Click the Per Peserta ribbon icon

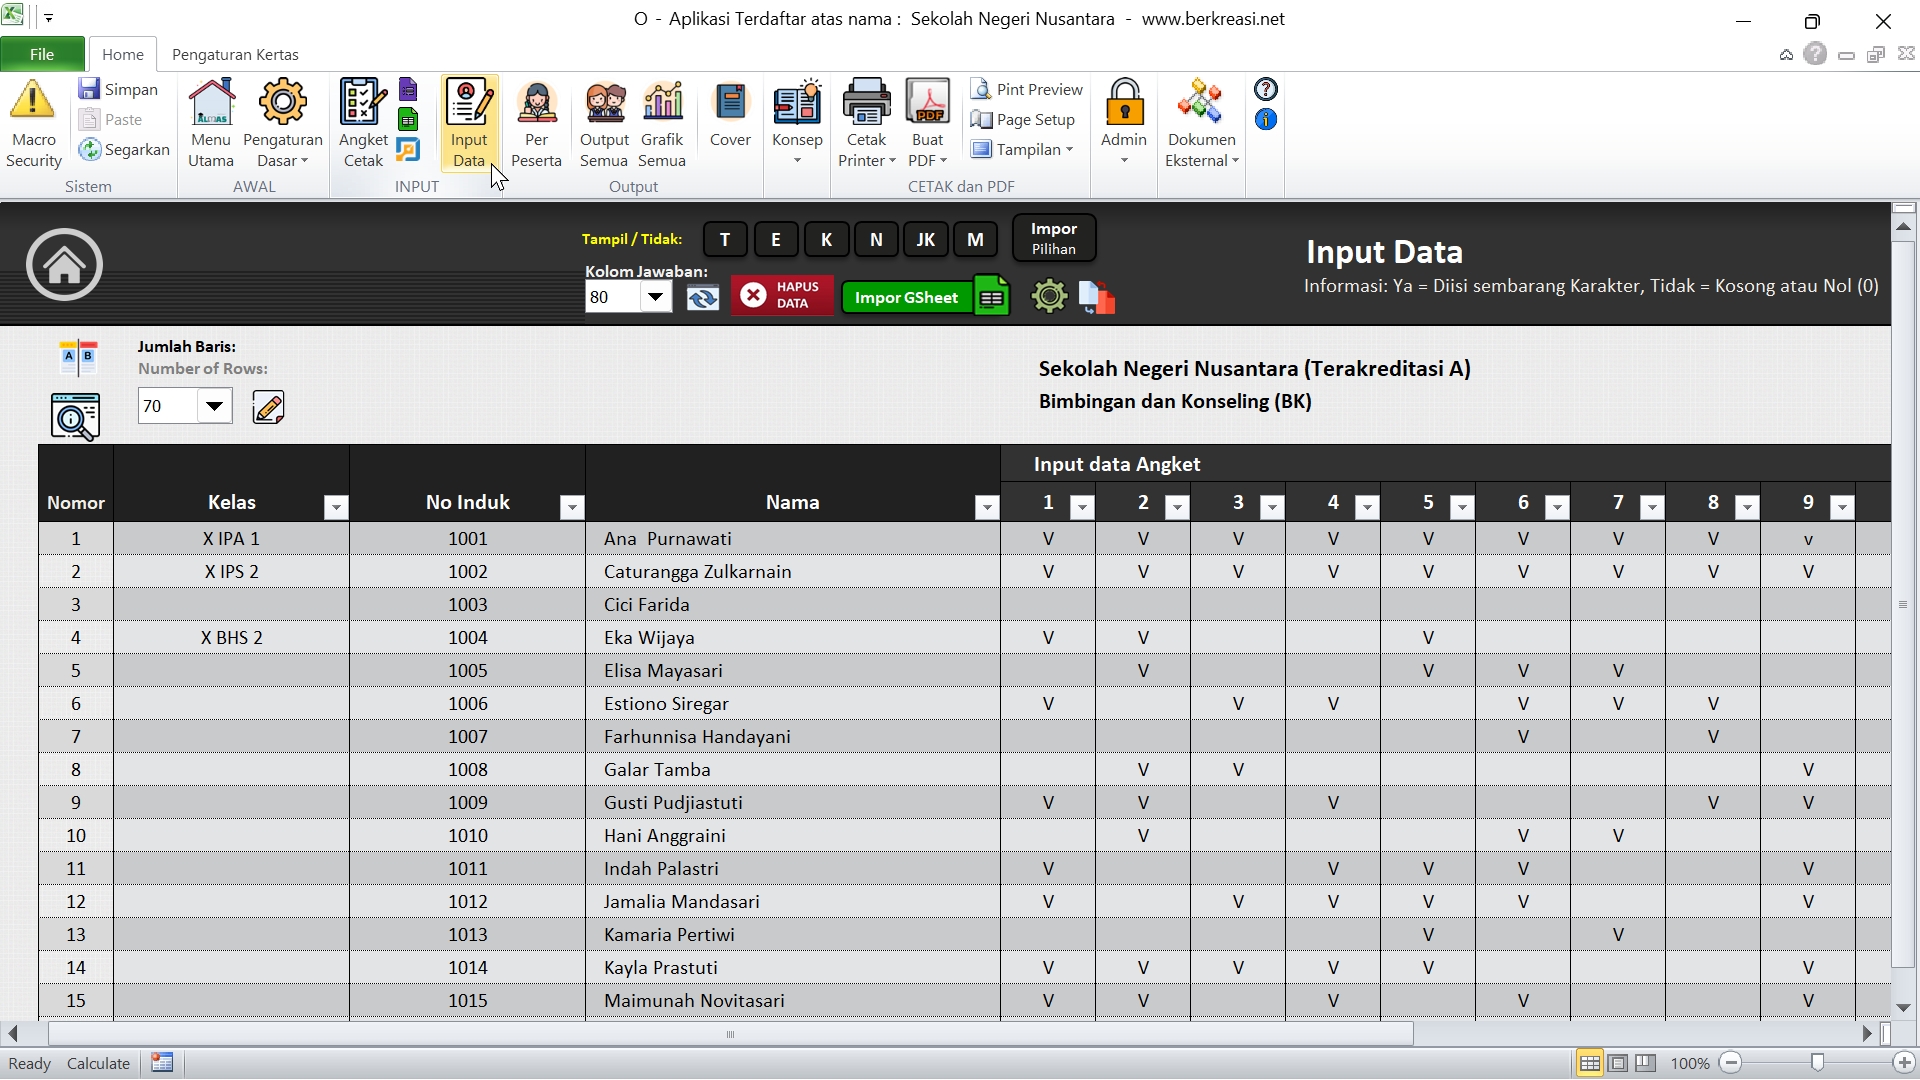point(536,124)
